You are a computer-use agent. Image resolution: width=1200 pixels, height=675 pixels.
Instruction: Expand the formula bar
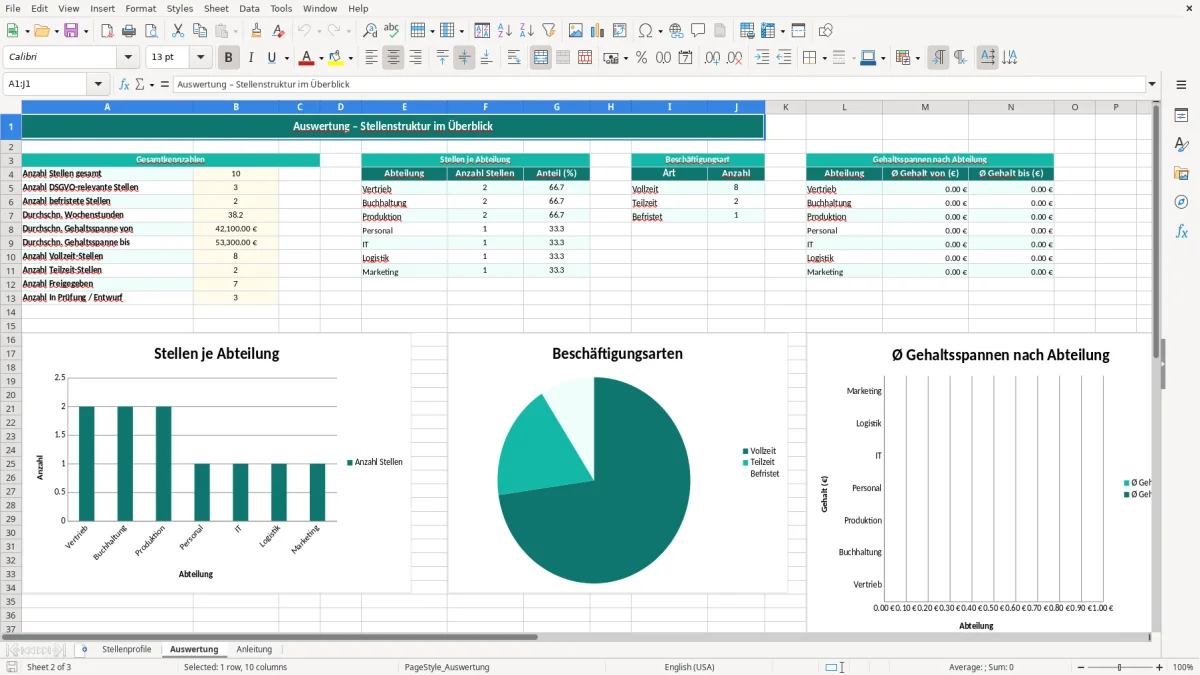coord(1152,85)
